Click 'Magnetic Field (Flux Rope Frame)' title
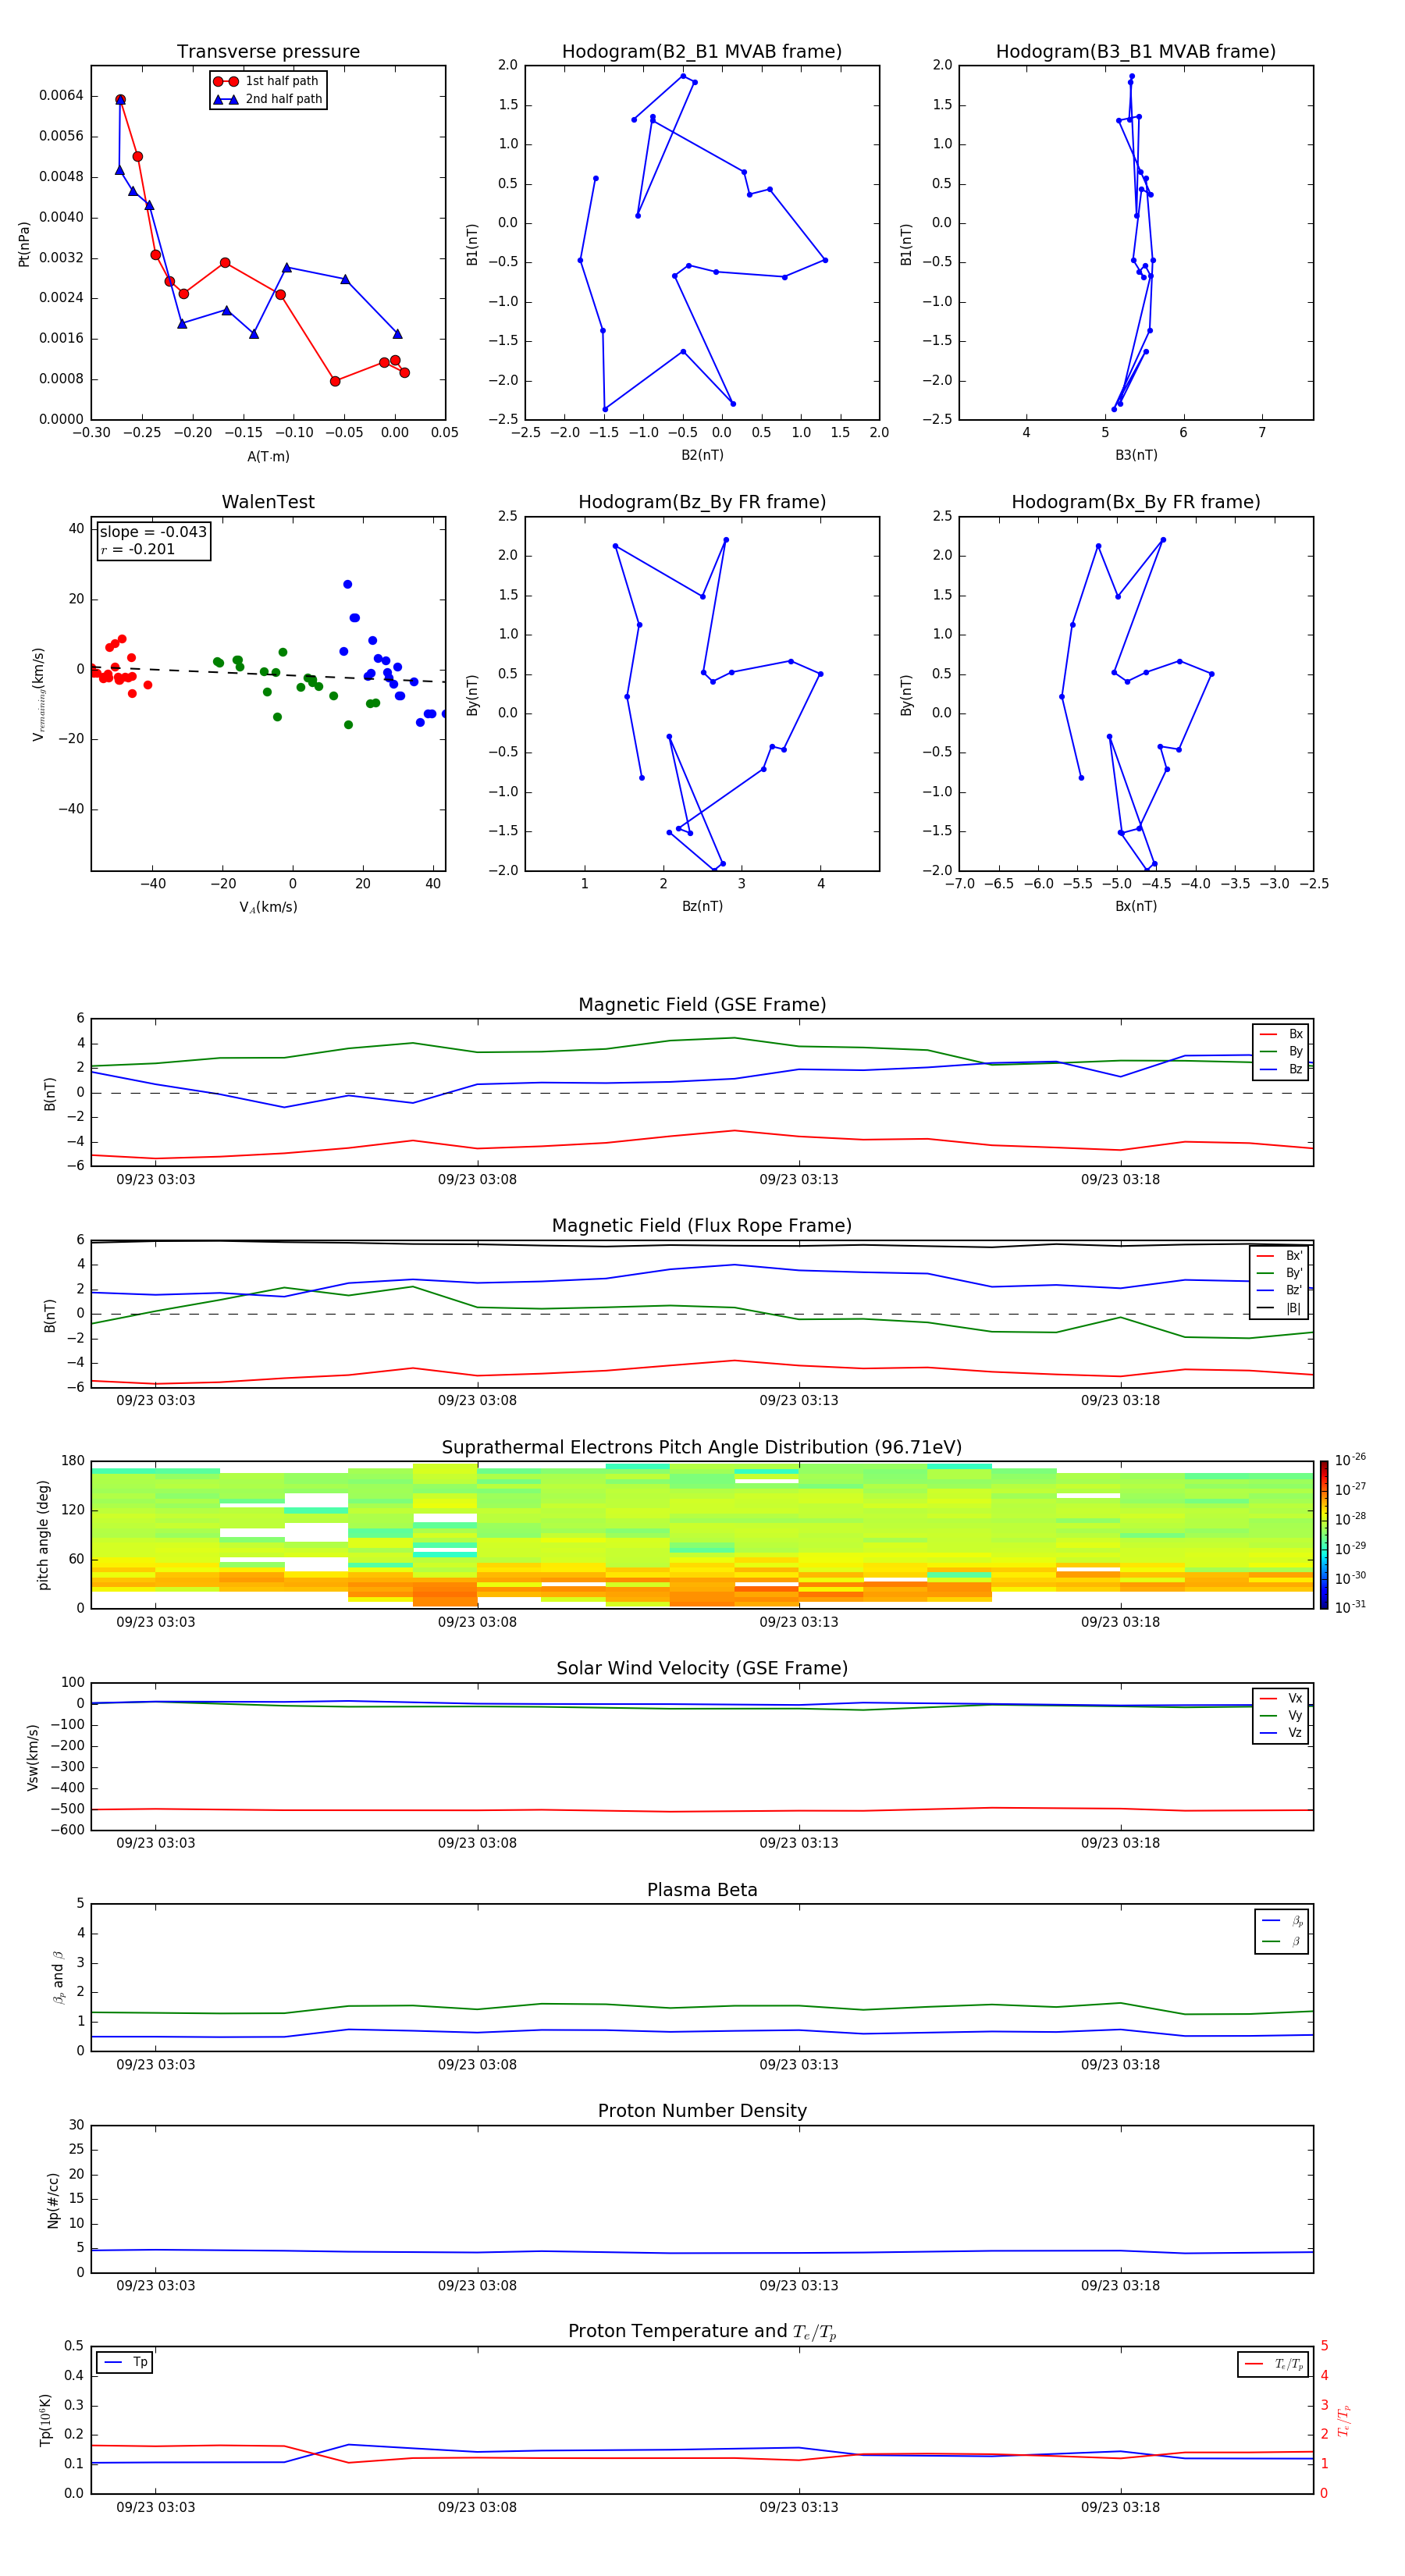The width and height of the screenshot is (1405, 2576). pyautogui.click(x=702, y=1226)
